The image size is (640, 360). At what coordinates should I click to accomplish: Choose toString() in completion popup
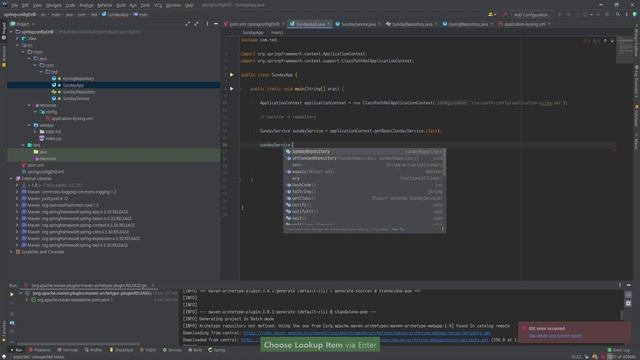click(364, 191)
